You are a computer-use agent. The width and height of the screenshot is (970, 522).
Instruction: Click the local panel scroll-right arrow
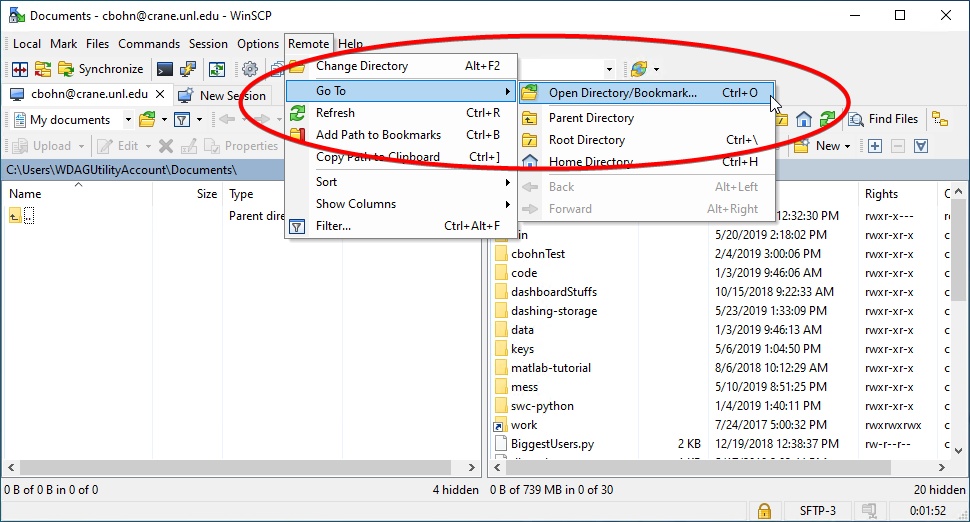(x=471, y=468)
